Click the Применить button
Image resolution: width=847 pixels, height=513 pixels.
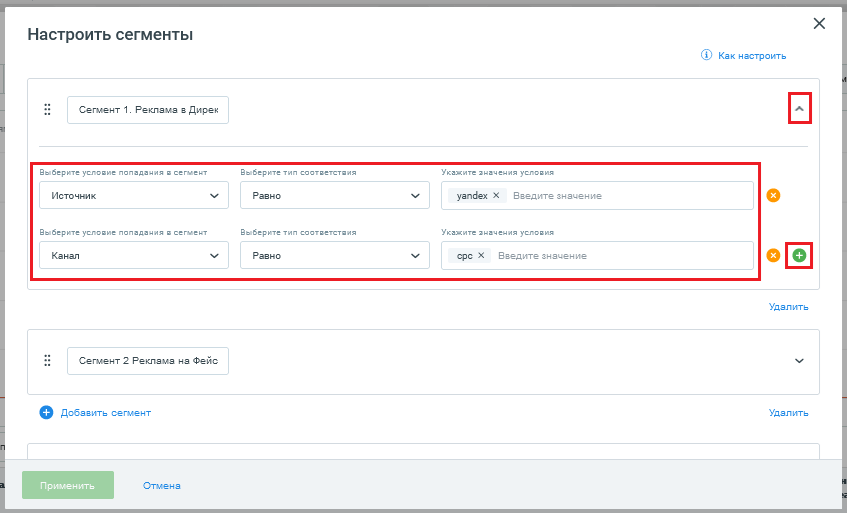click(68, 485)
